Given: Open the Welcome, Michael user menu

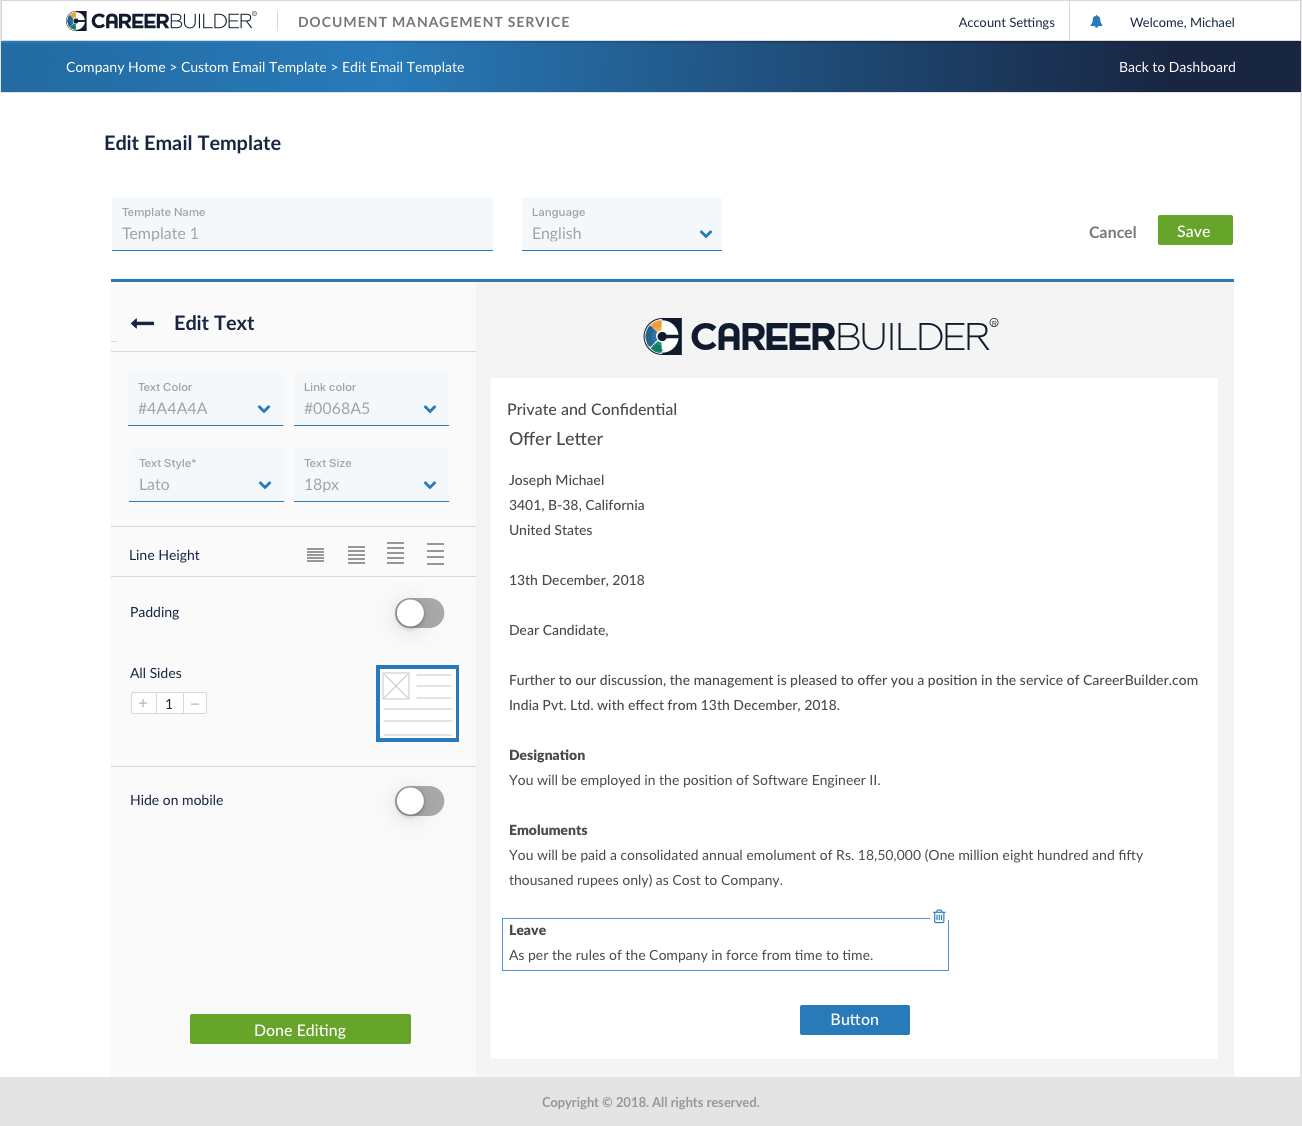Looking at the screenshot, I should (1182, 22).
